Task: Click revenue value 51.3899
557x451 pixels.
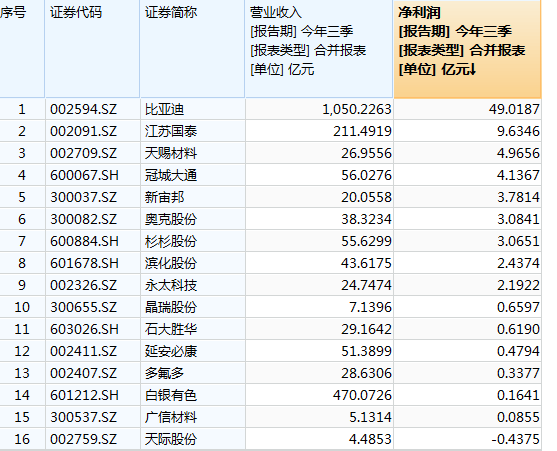Action: (366, 351)
